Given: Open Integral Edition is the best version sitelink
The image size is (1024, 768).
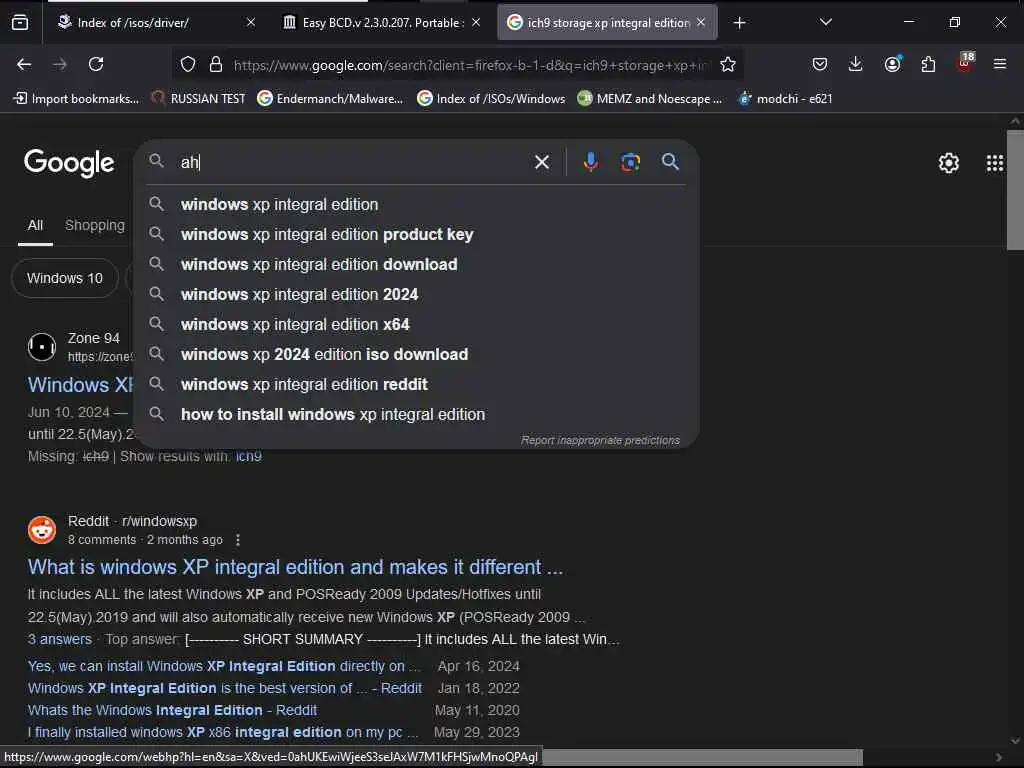Looking at the screenshot, I should pos(225,688).
